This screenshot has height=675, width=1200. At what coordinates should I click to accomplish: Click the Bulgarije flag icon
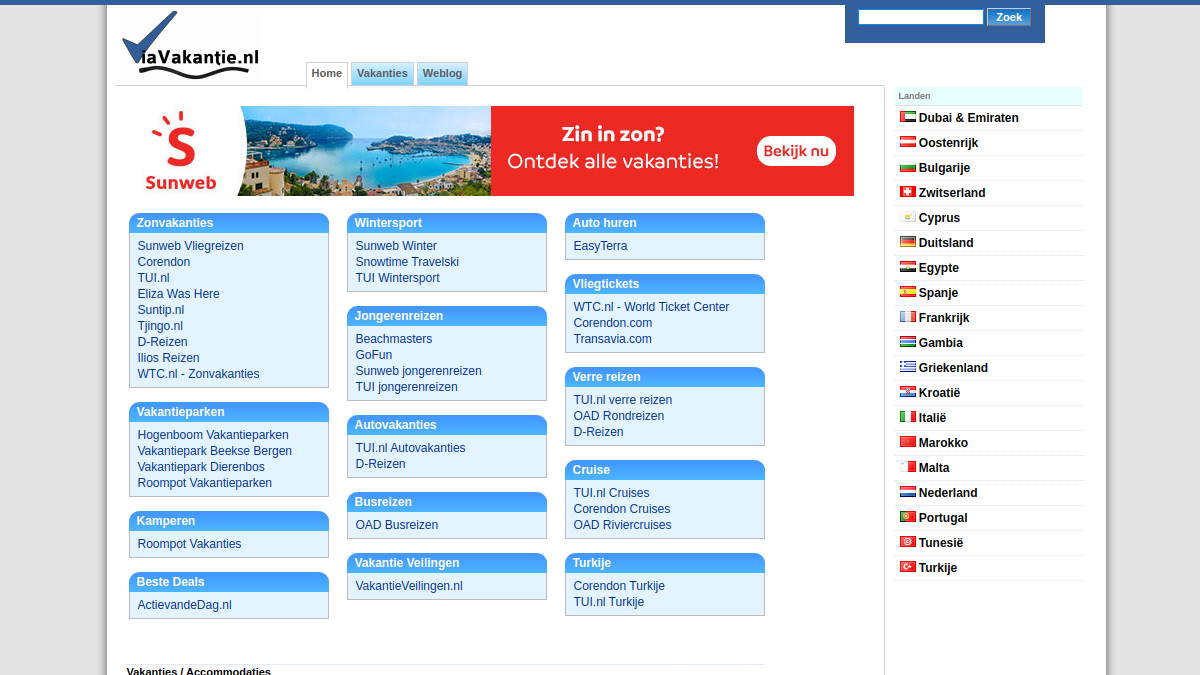coord(907,167)
